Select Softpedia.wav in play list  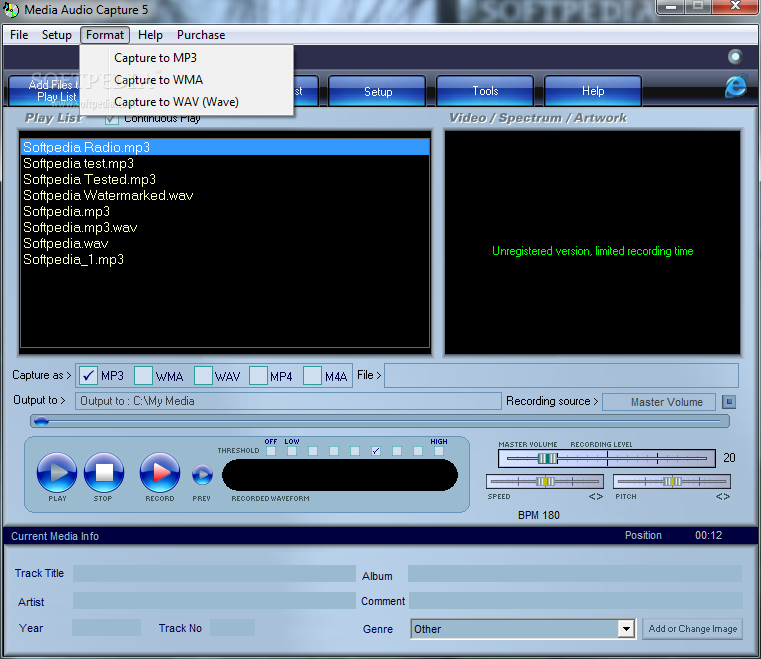[x=225, y=243]
